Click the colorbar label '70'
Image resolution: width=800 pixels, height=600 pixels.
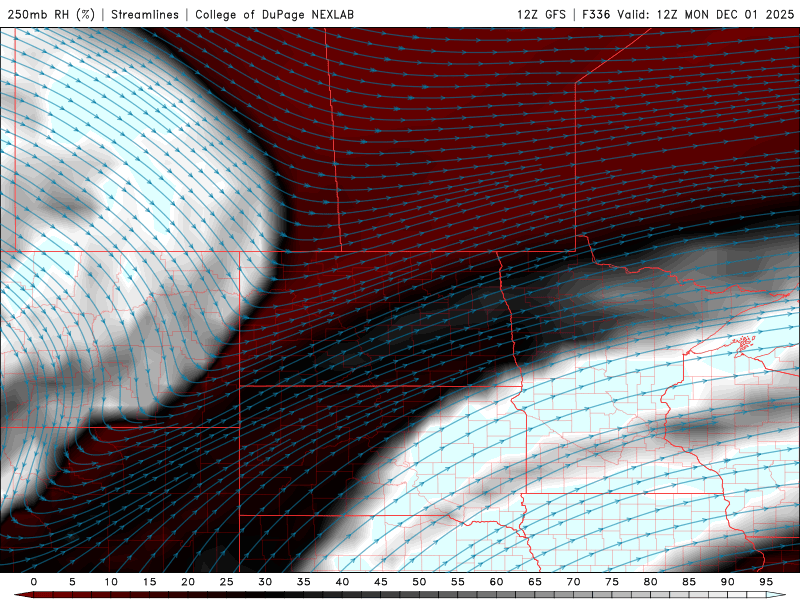(573, 582)
